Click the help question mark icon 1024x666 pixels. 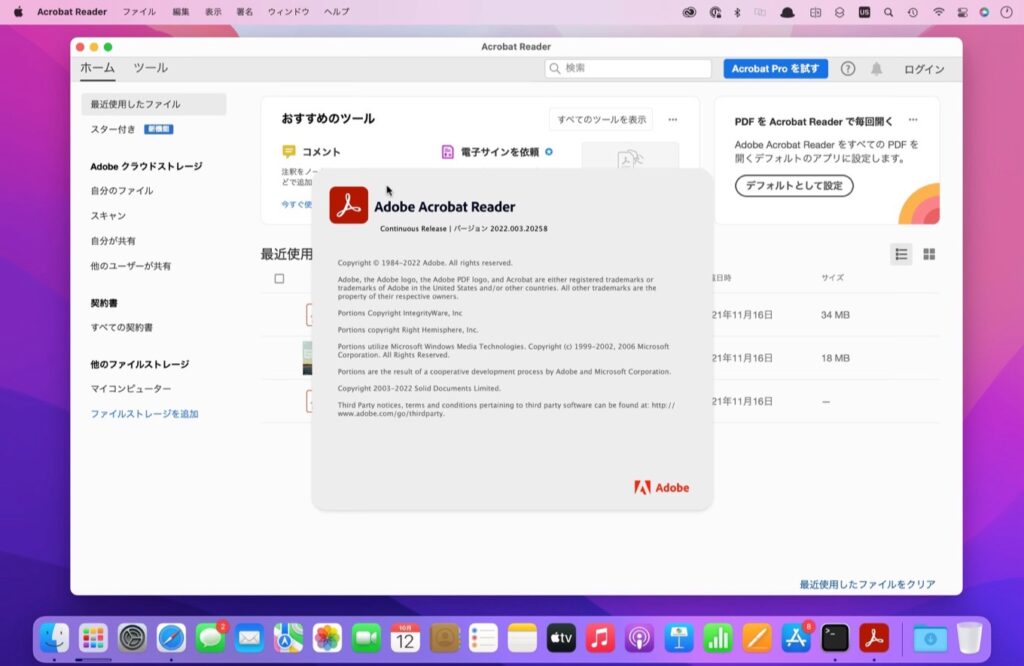point(848,69)
